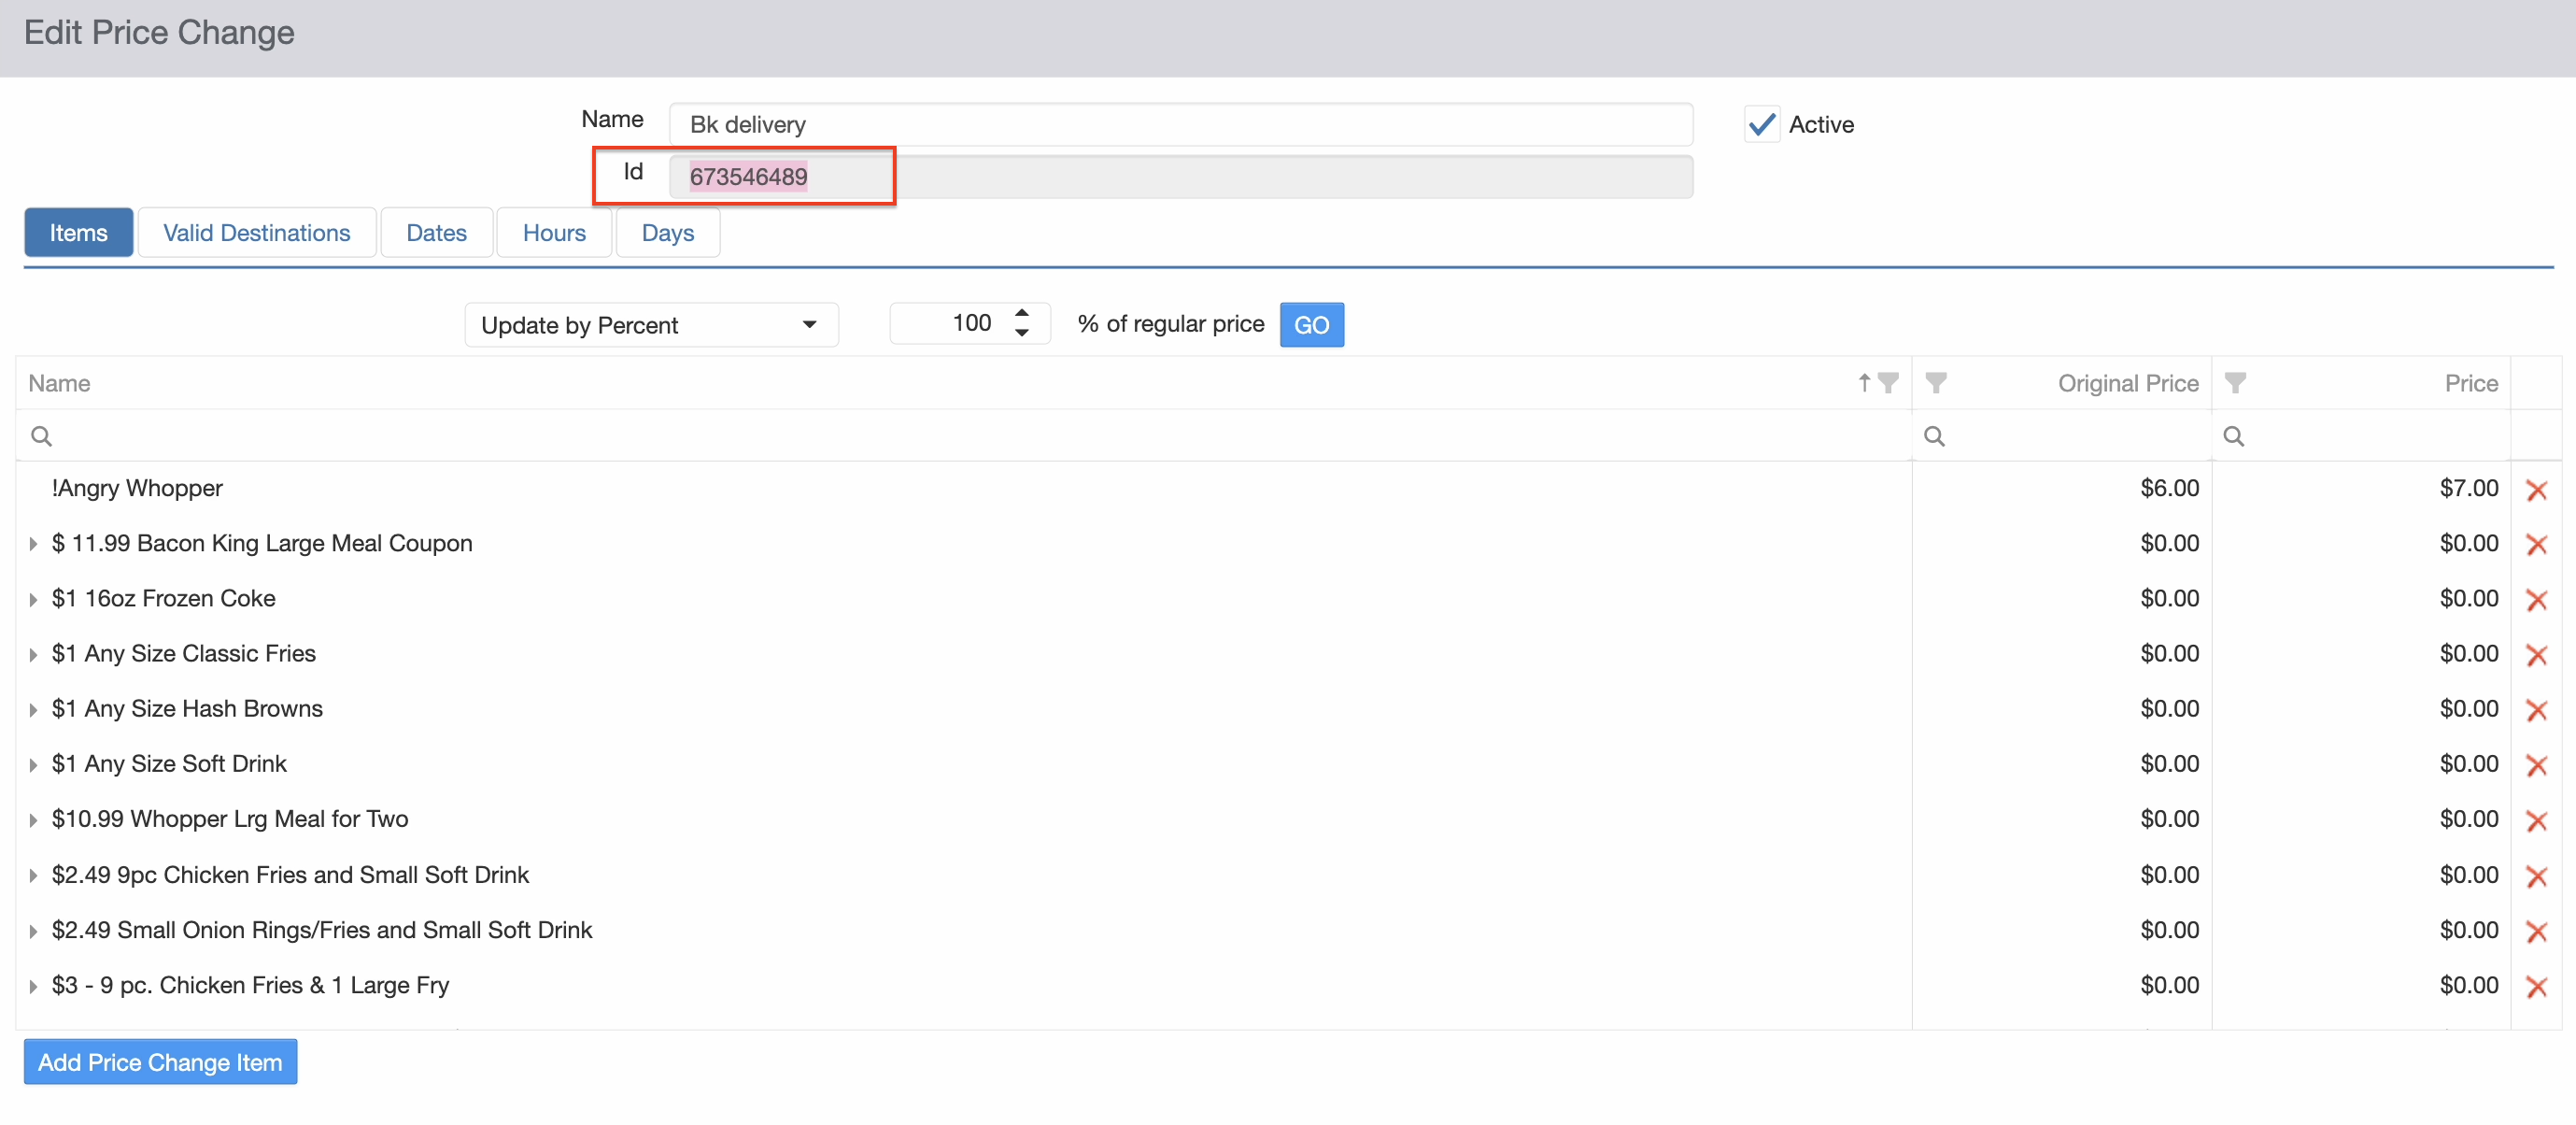The width and height of the screenshot is (2576, 1125).
Task: Expand $ 11.99 Bacon King Large Meal Coupon
Action: (x=33, y=544)
